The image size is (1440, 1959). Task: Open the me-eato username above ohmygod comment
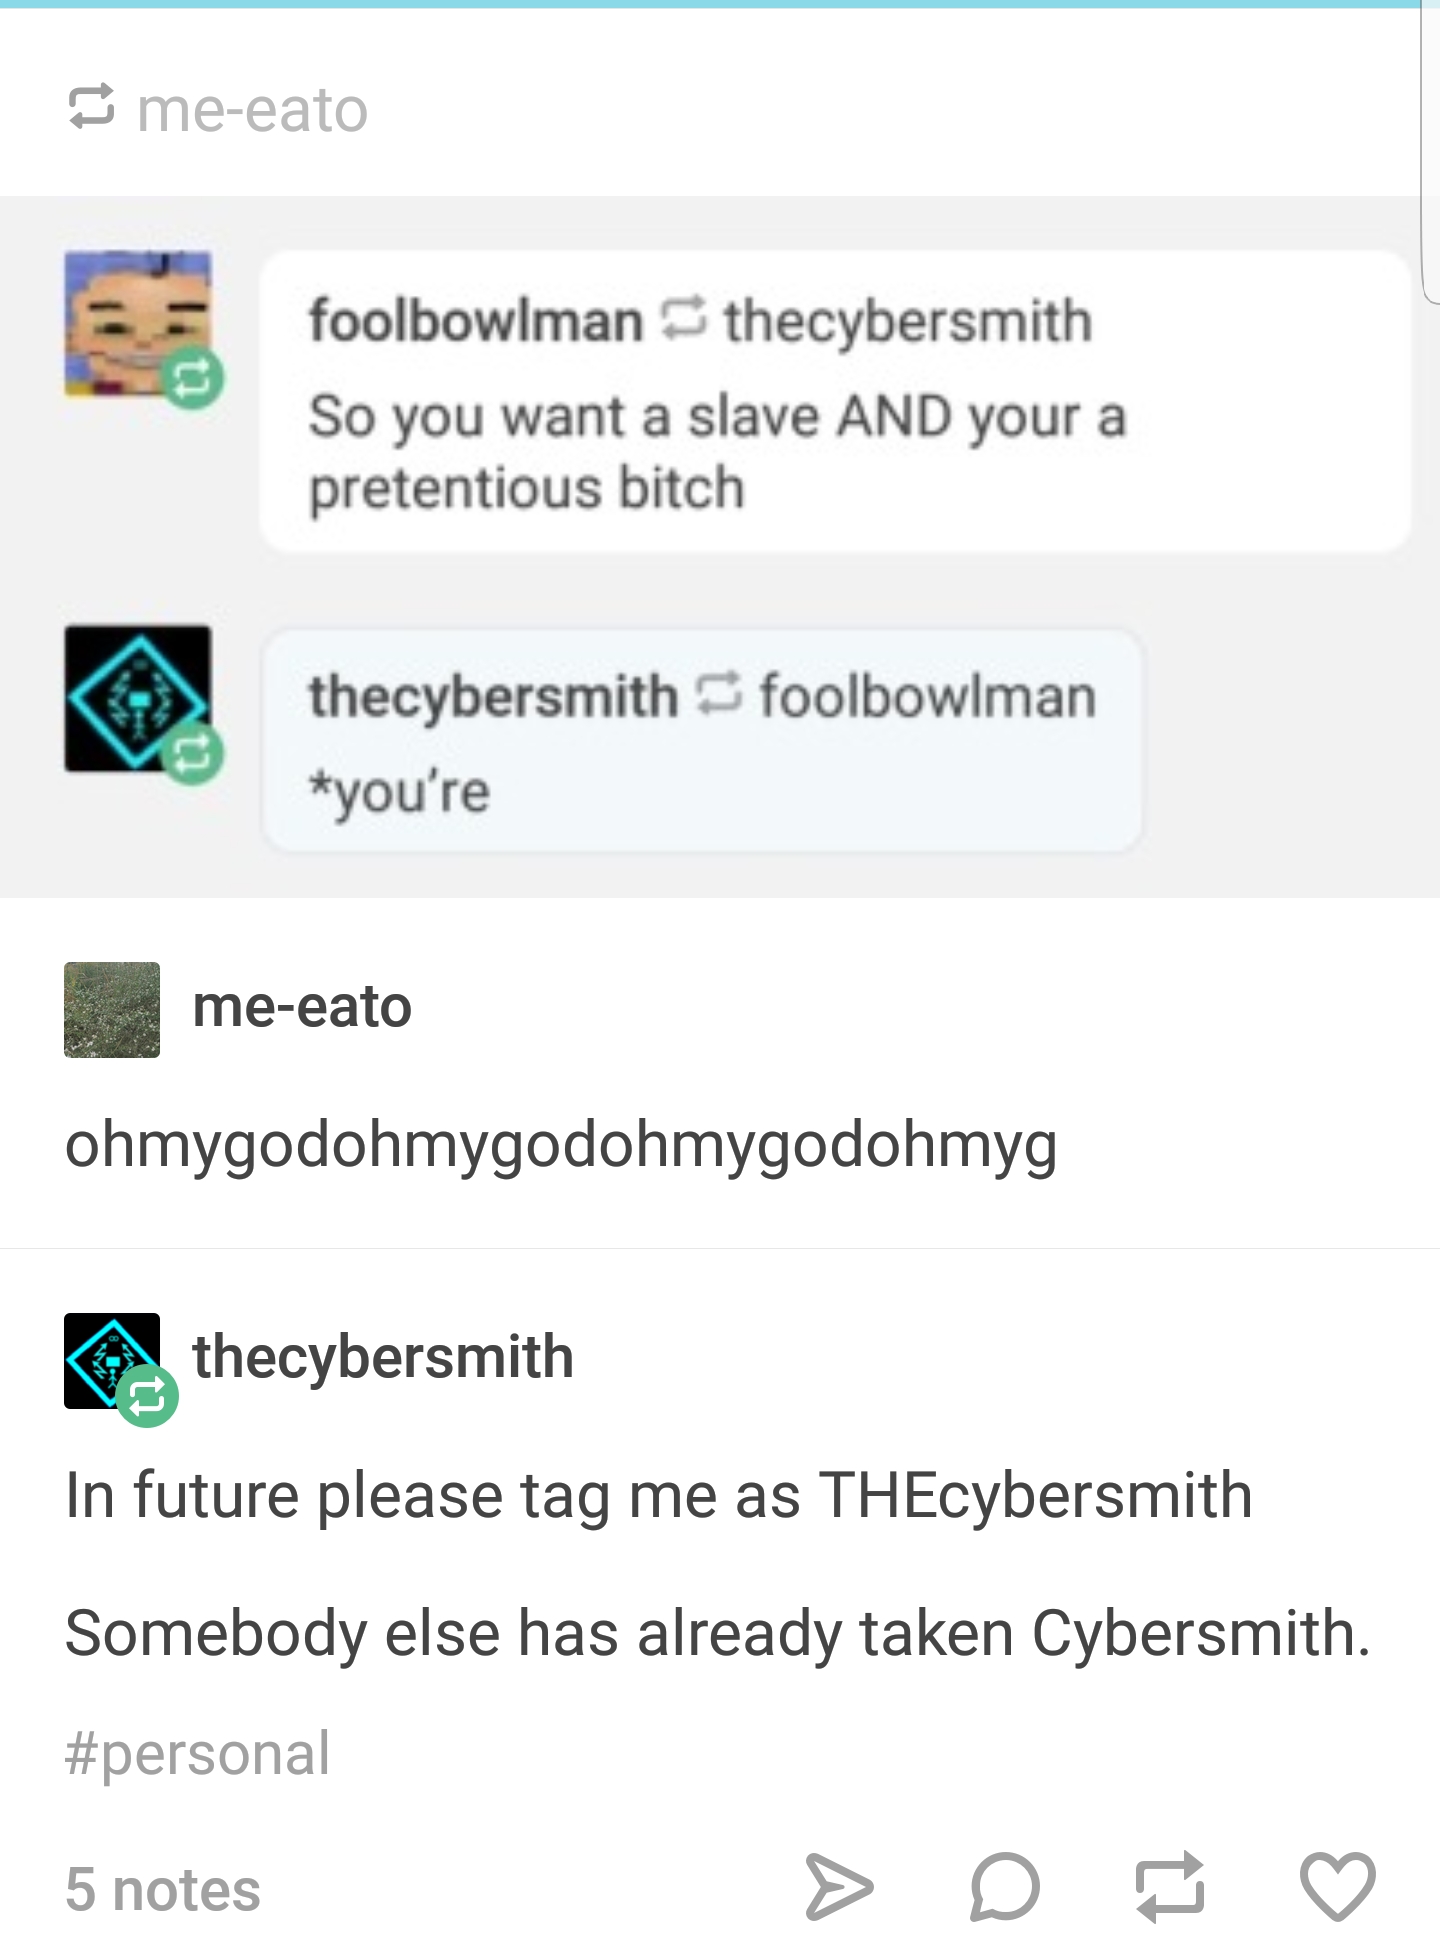pos(302,1007)
